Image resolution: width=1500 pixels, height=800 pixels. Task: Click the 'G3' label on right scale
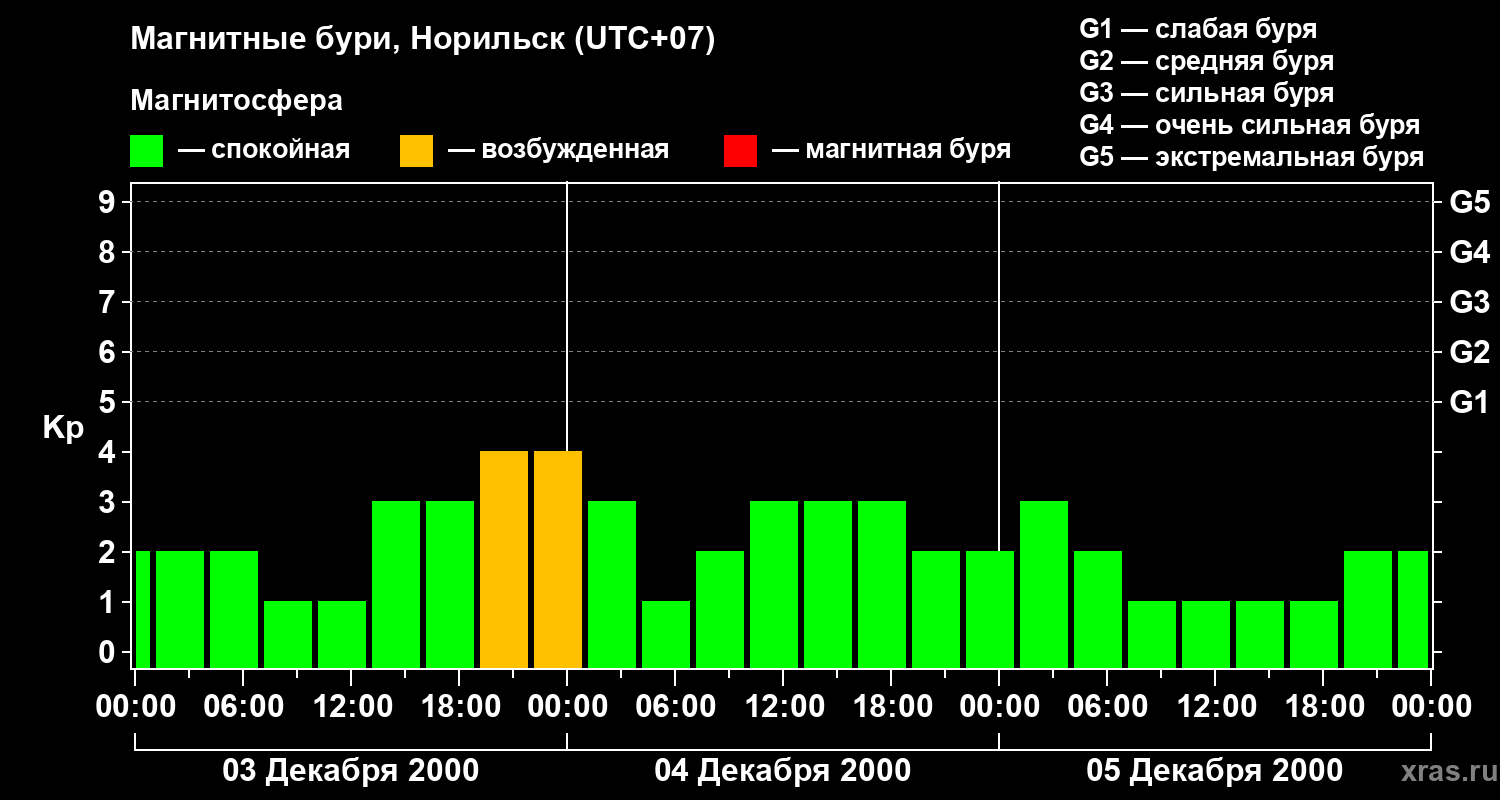click(x=1469, y=302)
